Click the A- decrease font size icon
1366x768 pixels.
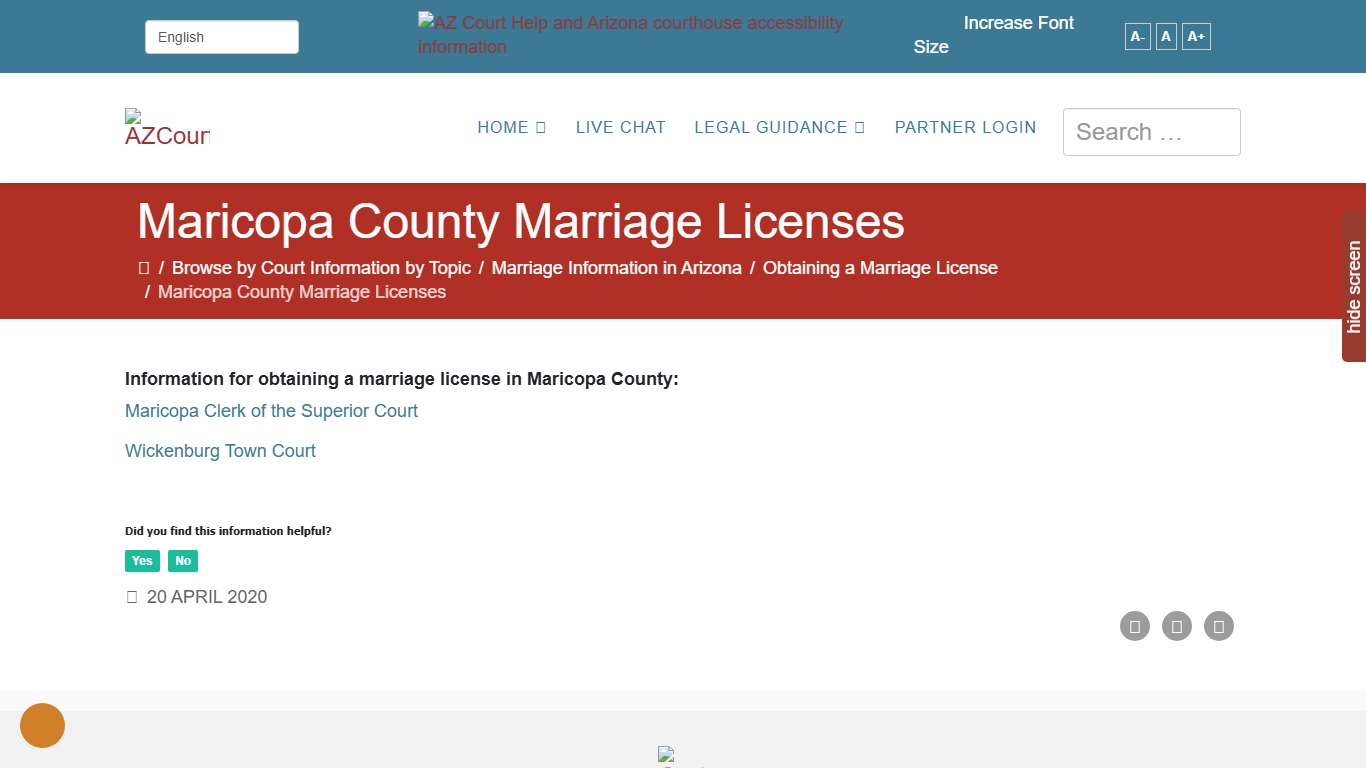pos(1137,36)
